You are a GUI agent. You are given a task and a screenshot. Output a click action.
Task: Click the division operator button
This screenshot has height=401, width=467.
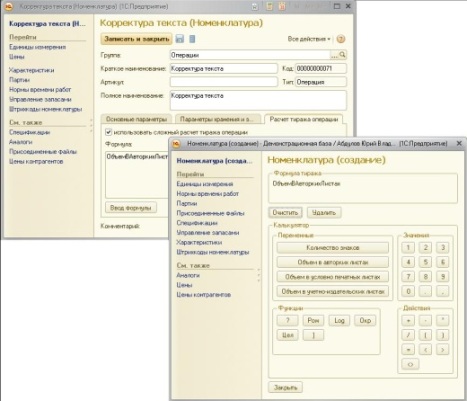[408, 335]
